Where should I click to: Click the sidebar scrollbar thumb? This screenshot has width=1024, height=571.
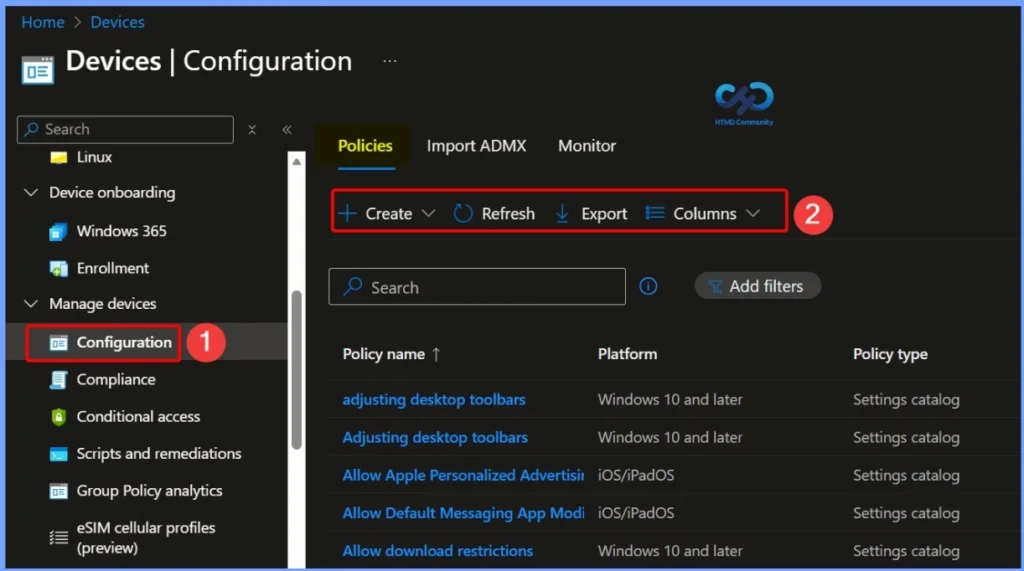296,370
